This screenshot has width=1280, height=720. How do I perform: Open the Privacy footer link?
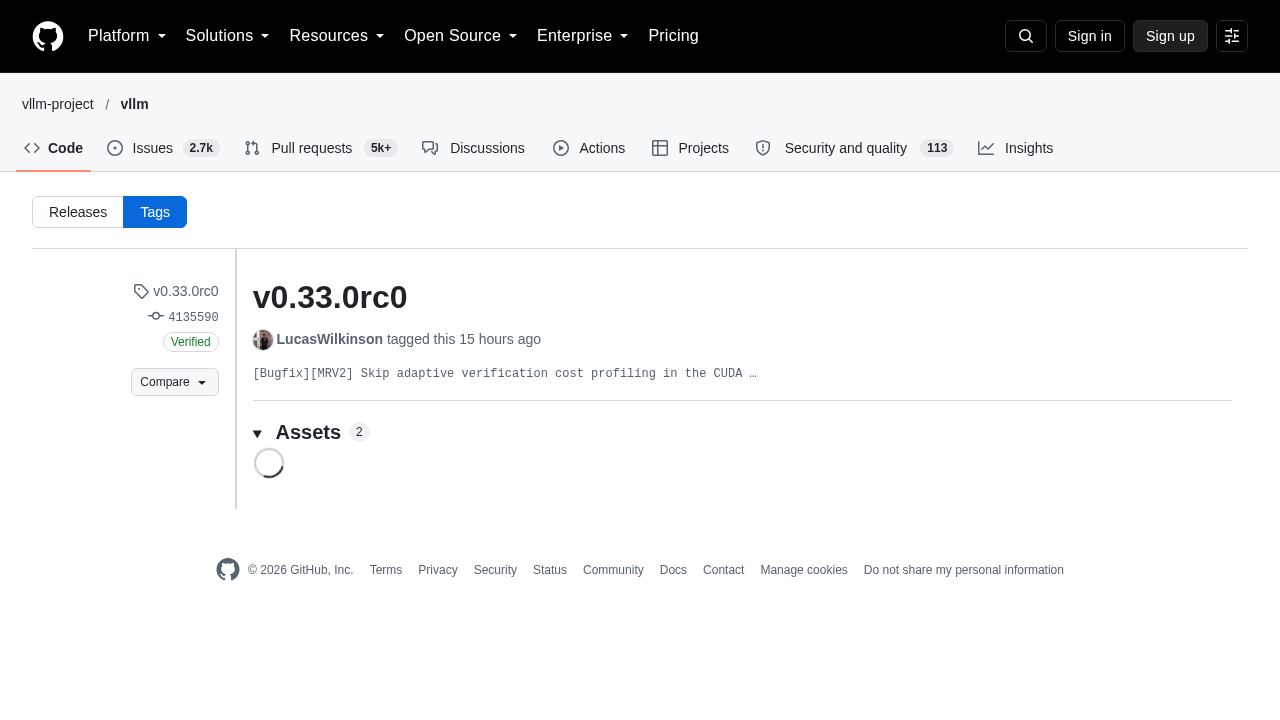coord(438,570)
